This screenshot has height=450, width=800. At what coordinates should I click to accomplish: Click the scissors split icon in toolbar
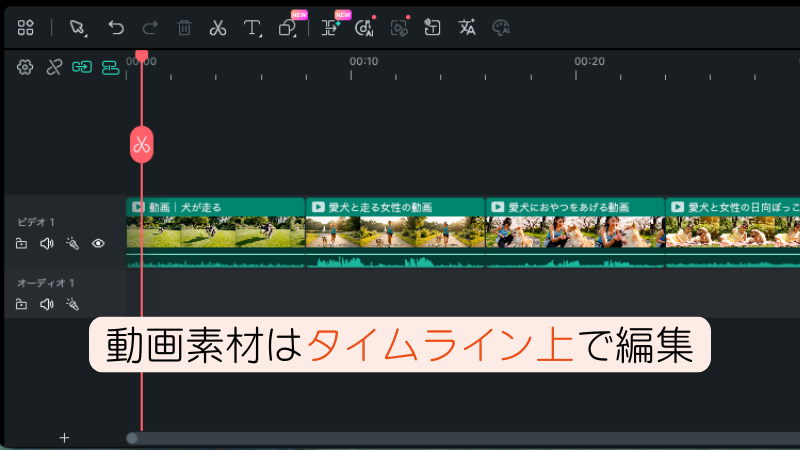(217, 28)
